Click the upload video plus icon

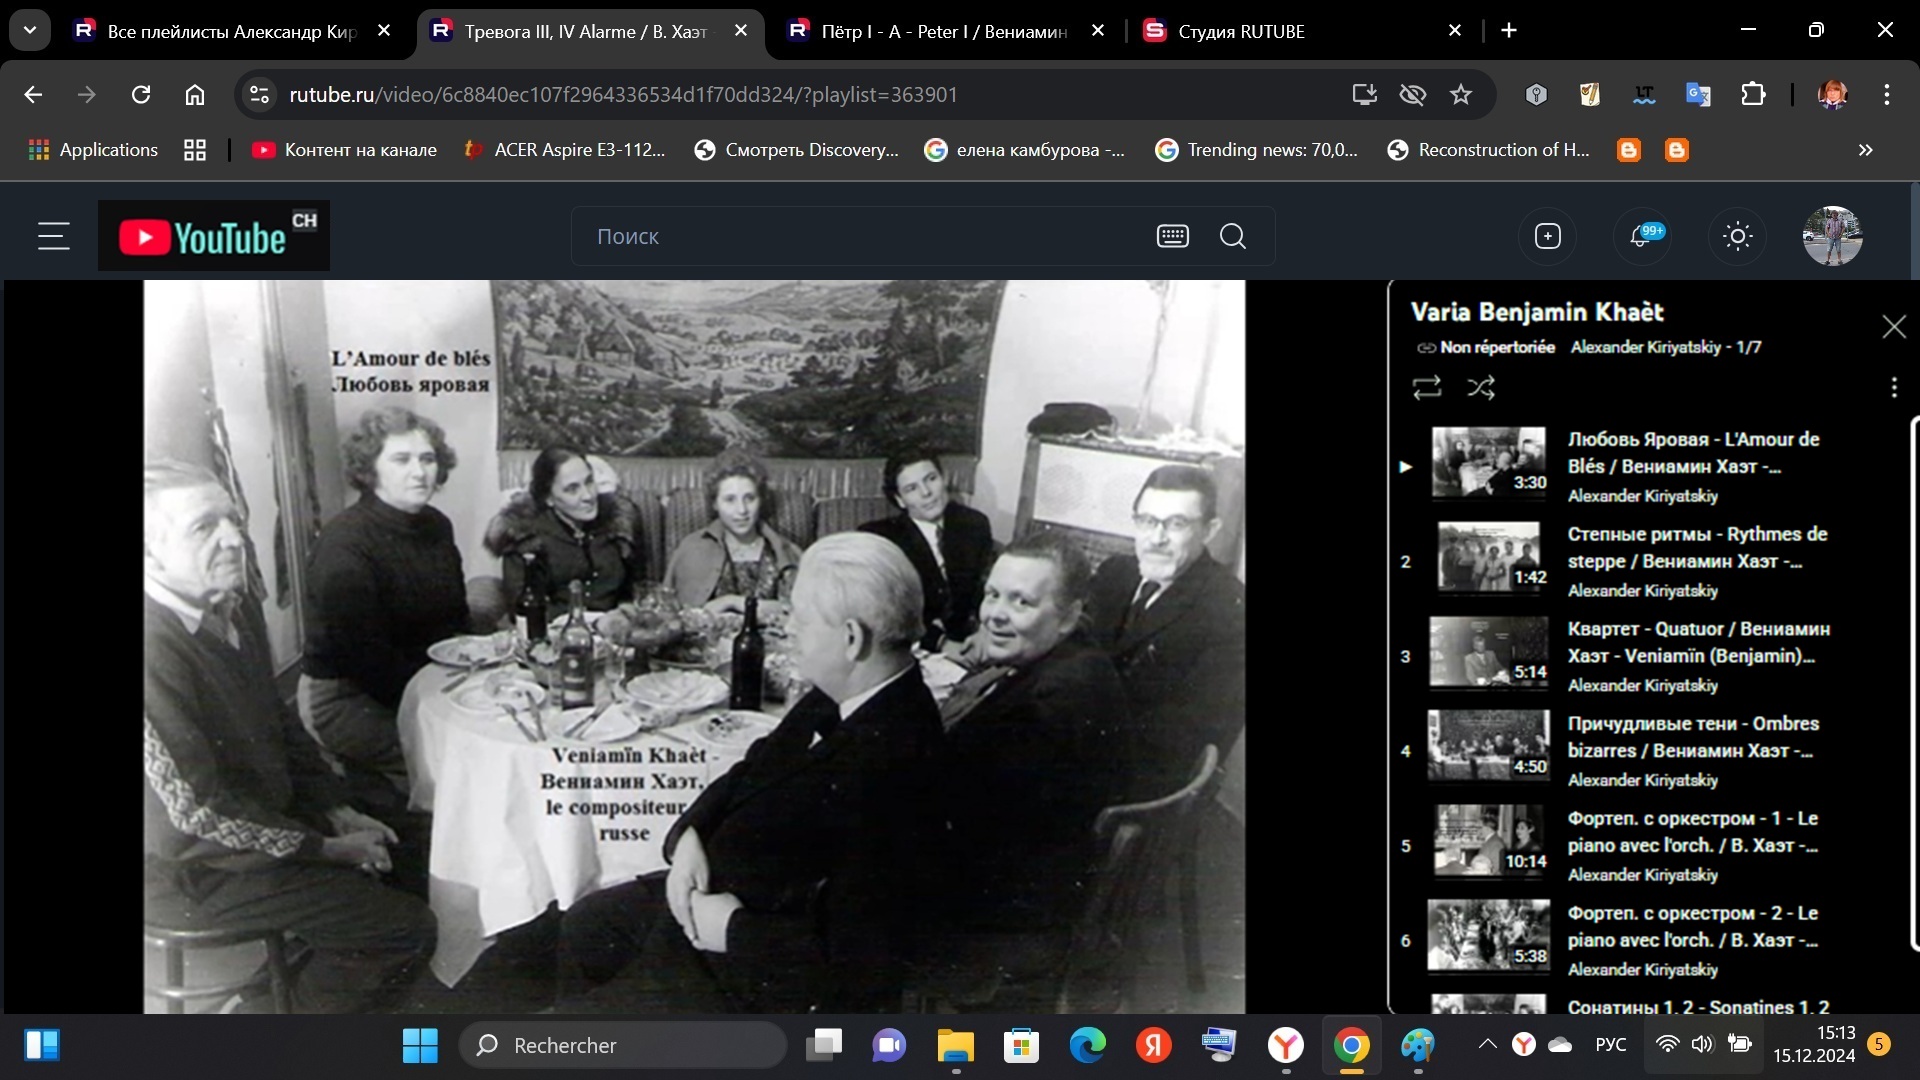coord(1547,236)
